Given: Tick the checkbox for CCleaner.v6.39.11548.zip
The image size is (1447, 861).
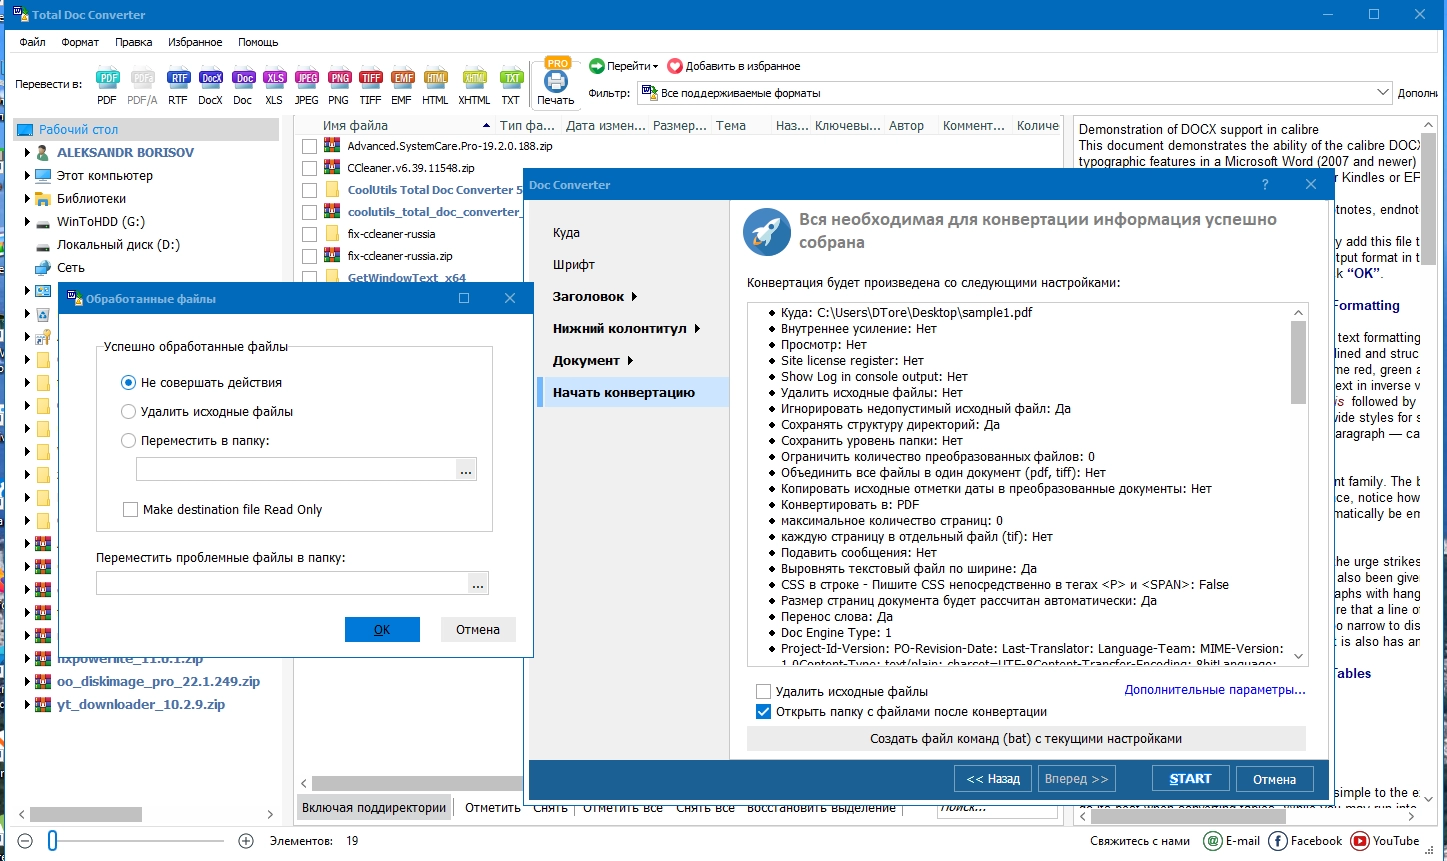Looking at the screenshot, I should point(309,168).
